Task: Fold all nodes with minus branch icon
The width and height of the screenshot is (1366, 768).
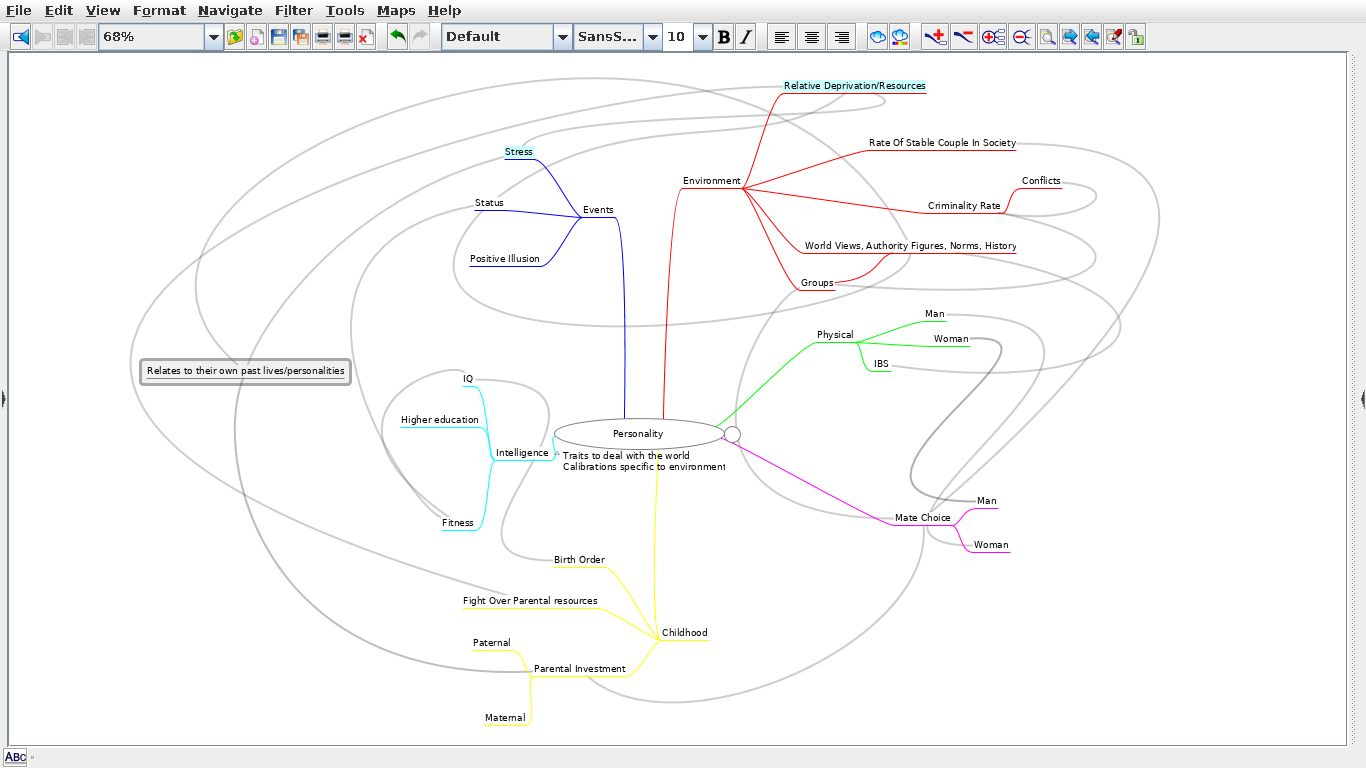Action: [x=1021, y=37]
